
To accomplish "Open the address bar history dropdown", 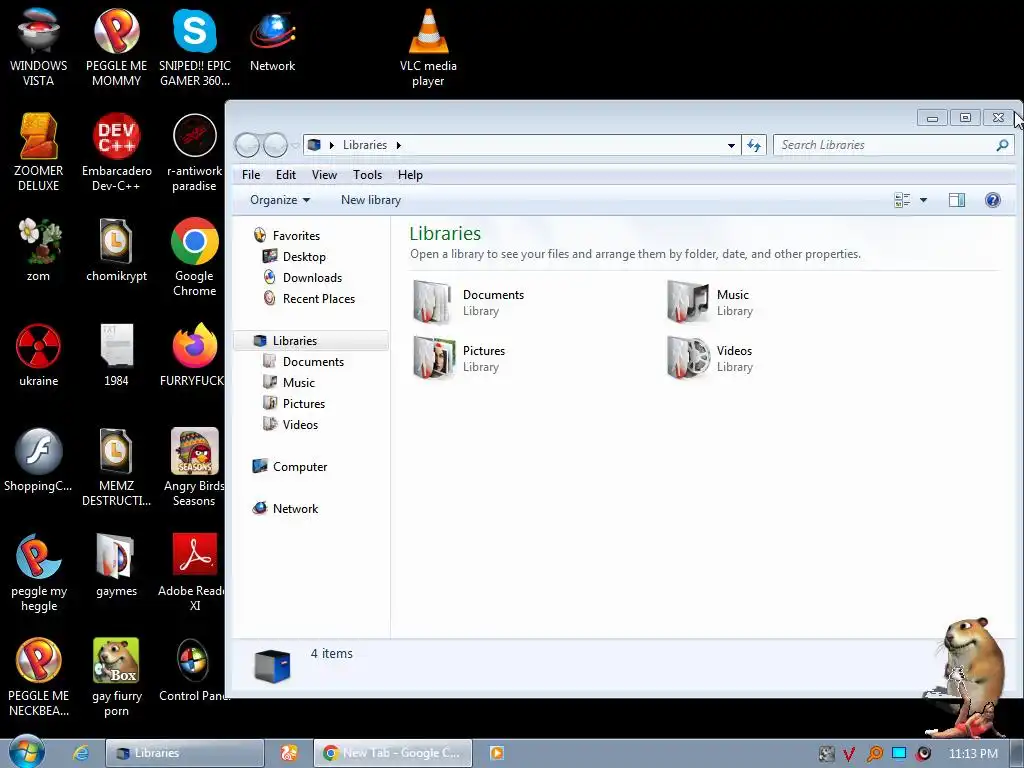I will [x=731, y=145].
